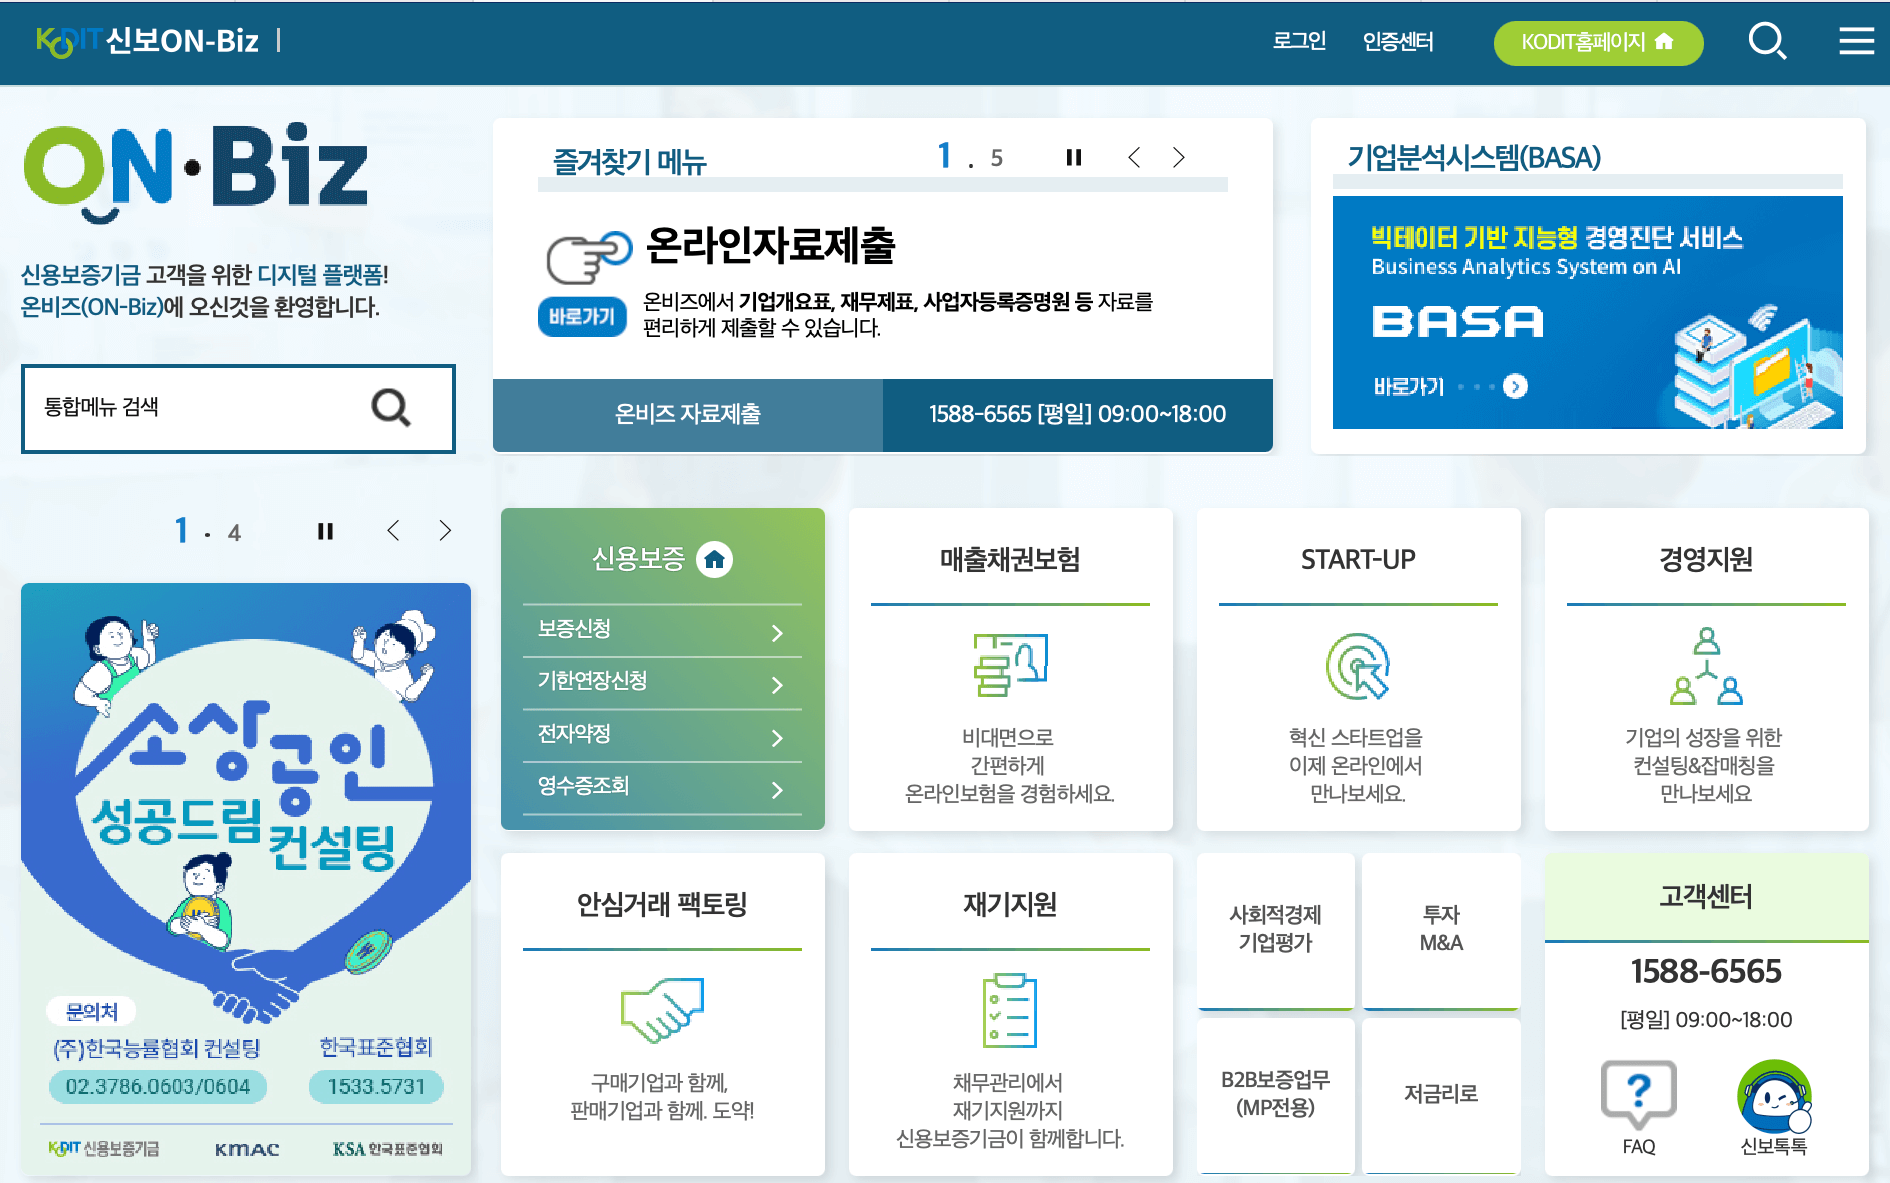Click the 02.3786.0603/0604 phone number
Image resolution: width=1890 pixels, height=1183 pixels.
pos(158,1087)
